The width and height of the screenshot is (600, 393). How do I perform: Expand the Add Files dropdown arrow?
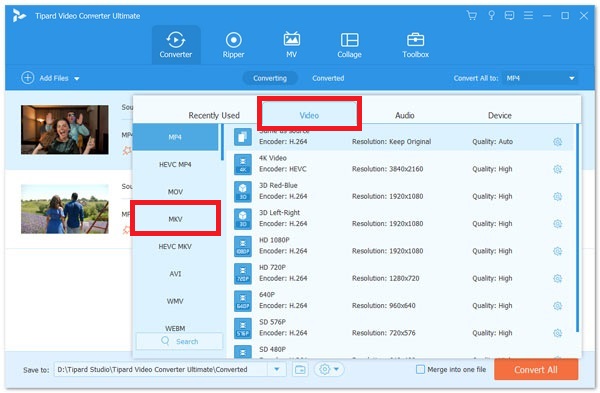coord(77,79)
